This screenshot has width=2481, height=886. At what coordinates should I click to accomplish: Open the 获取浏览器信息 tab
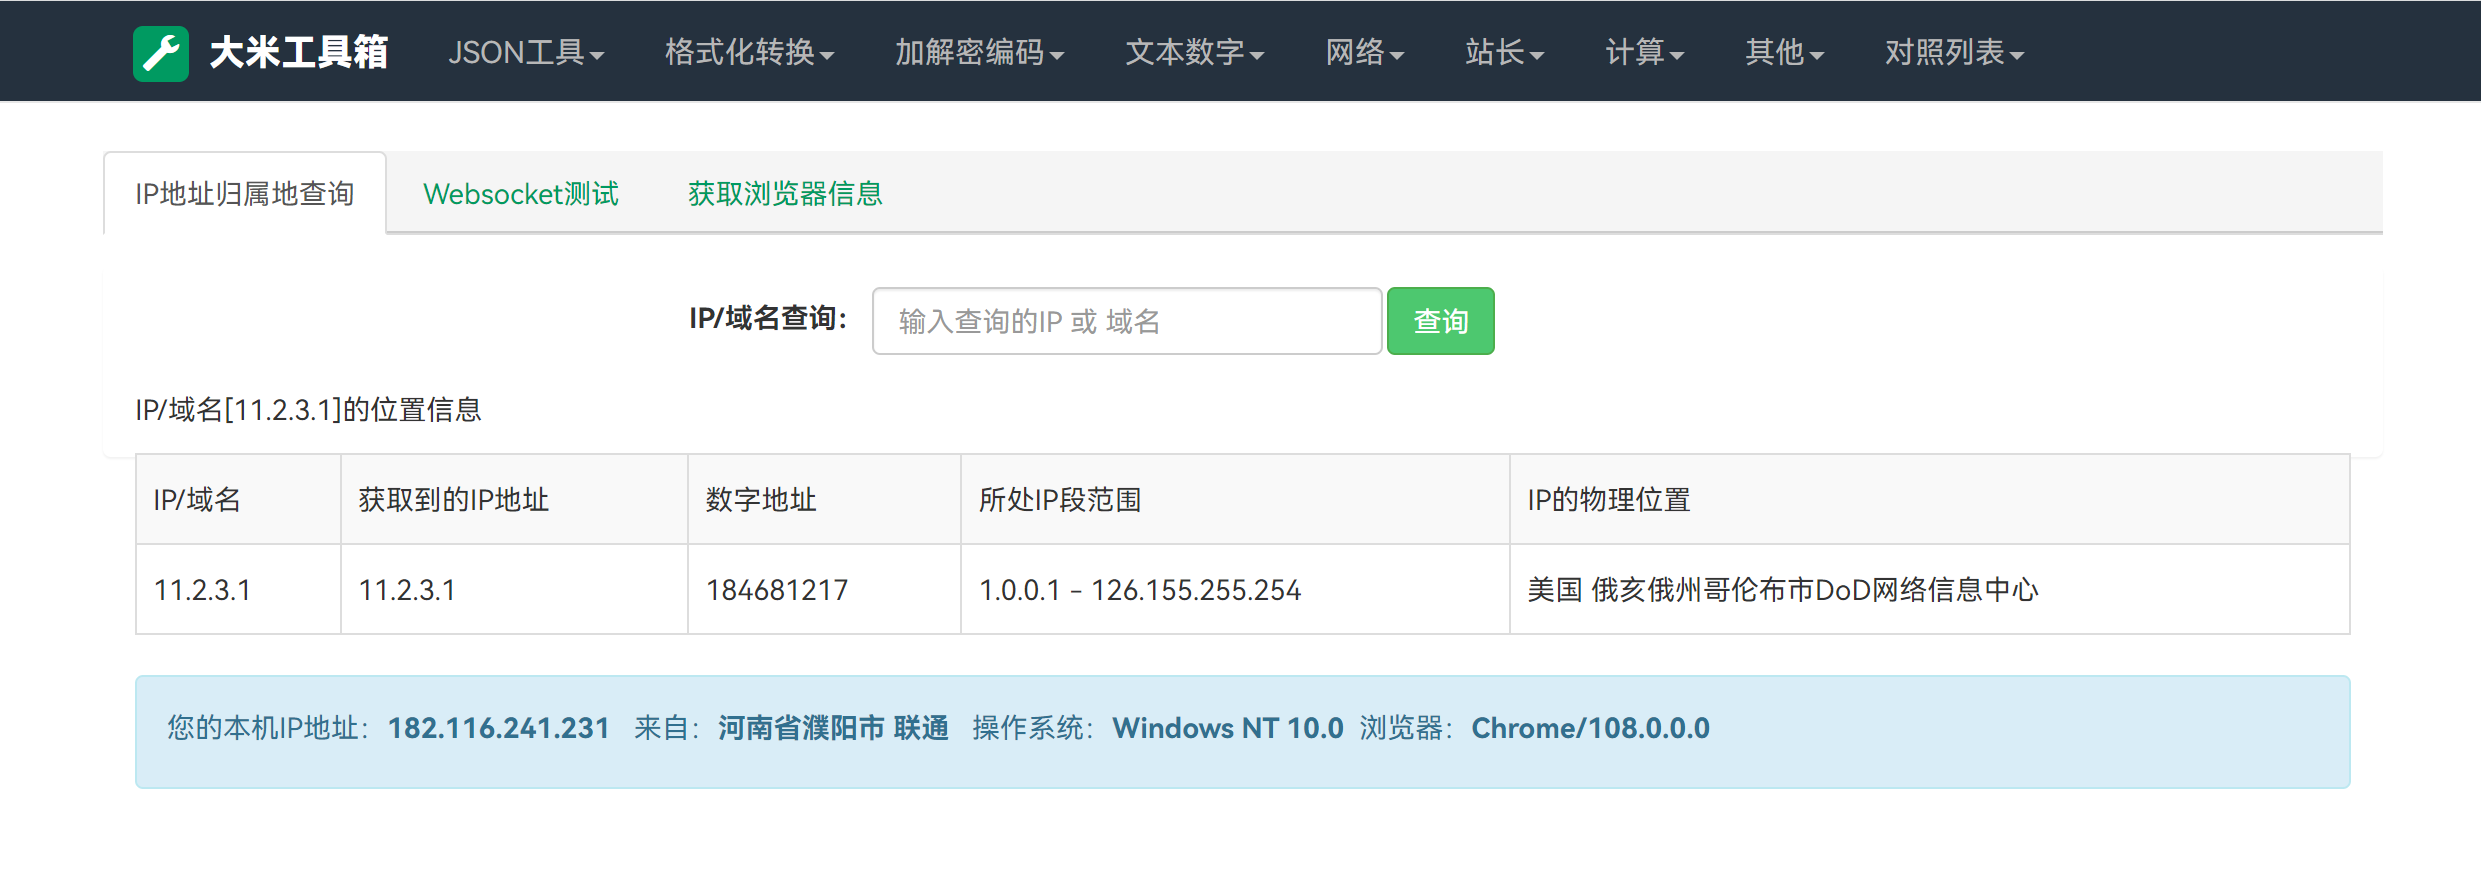point(785,194)
